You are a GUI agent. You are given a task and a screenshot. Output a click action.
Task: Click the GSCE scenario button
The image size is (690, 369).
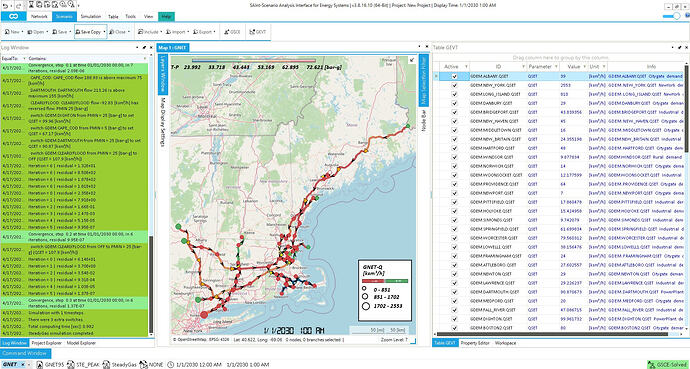tap(232, 32)
